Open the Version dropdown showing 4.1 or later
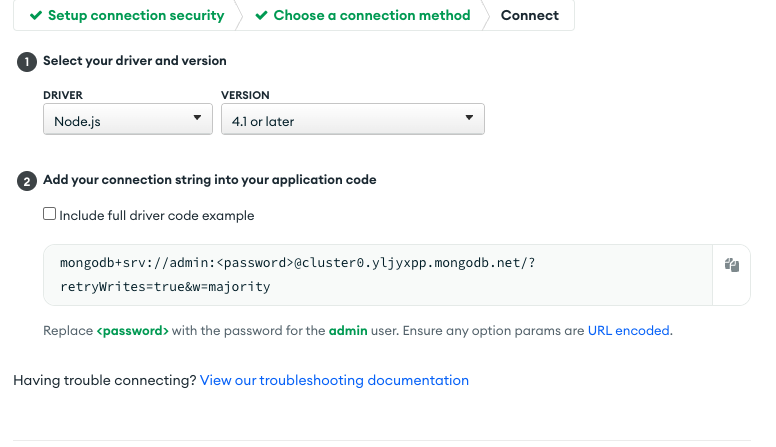This screenshot has height=447, width=776. 352,119
